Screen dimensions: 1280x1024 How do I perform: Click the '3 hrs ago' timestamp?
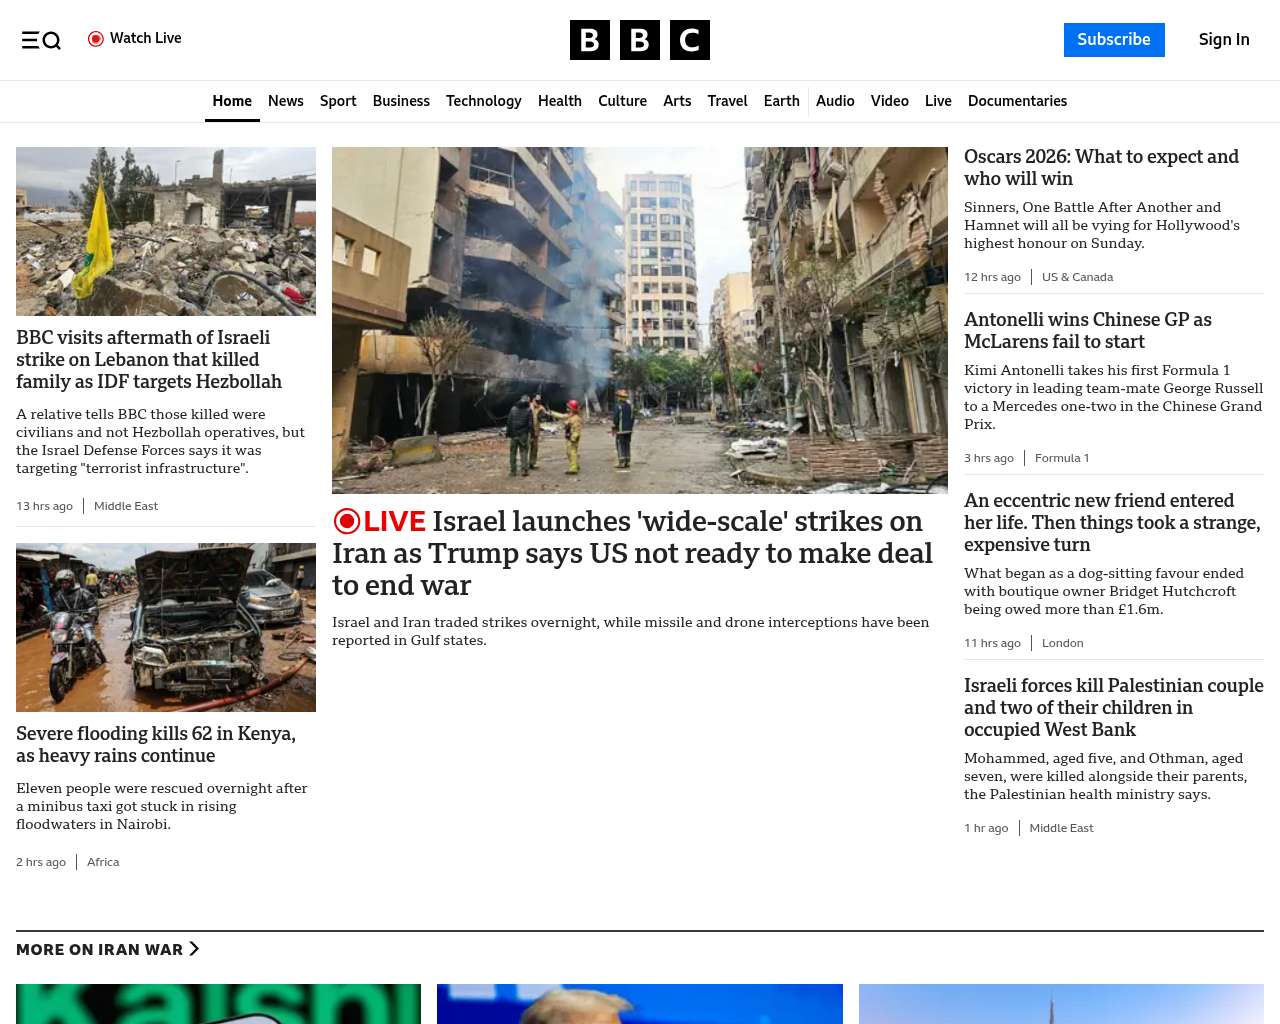(989, 458)
